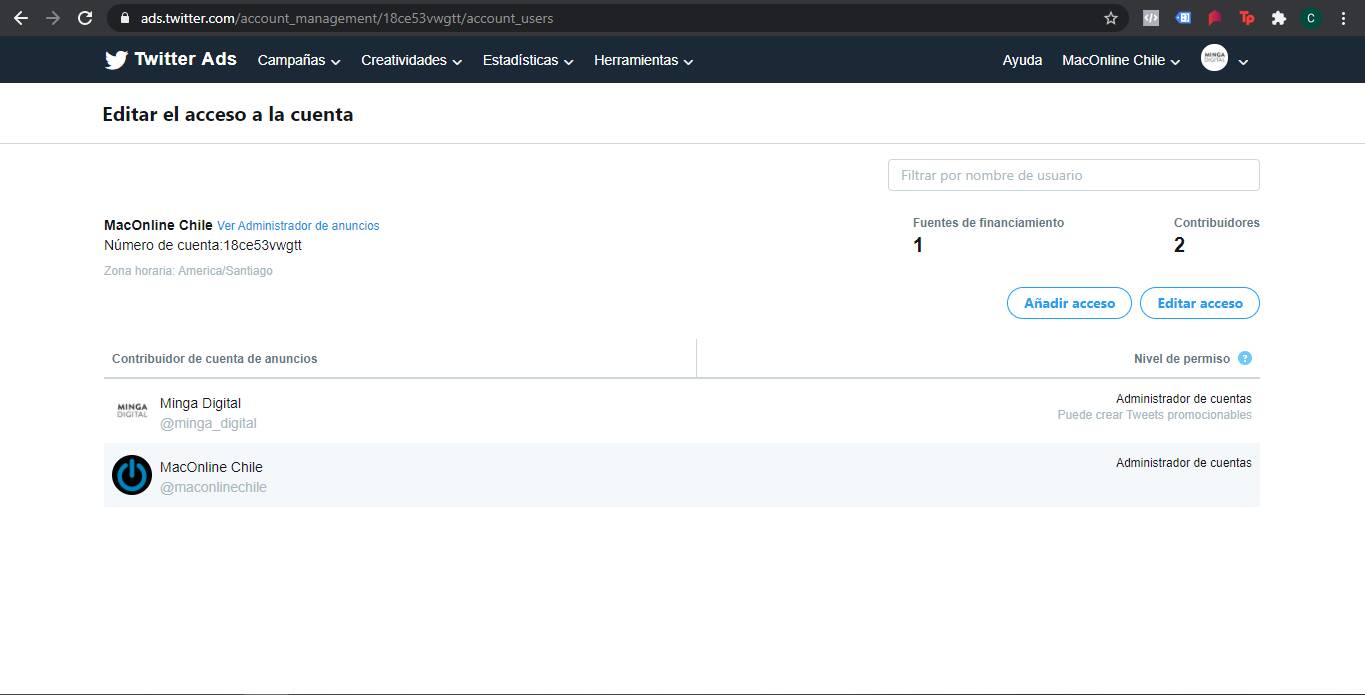Focus the Filtrar por nombre de usuario field

[x=1073, y=175]
